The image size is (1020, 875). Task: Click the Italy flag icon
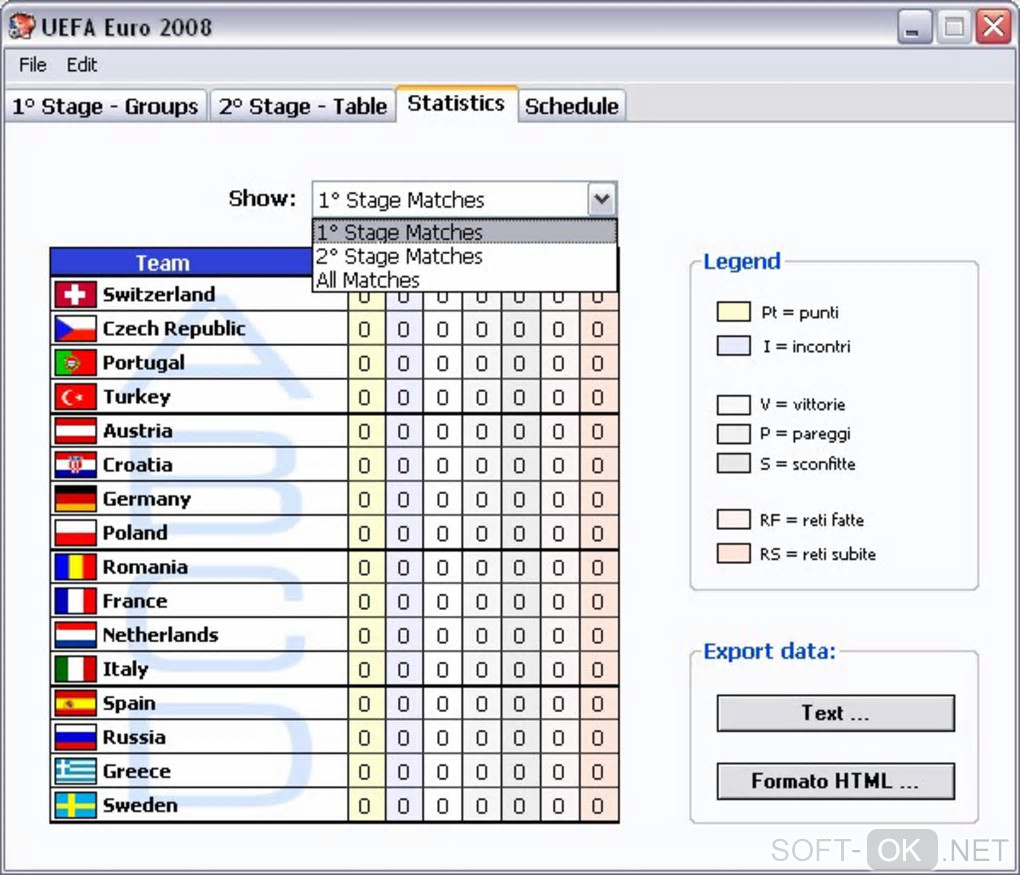[75, 669]
